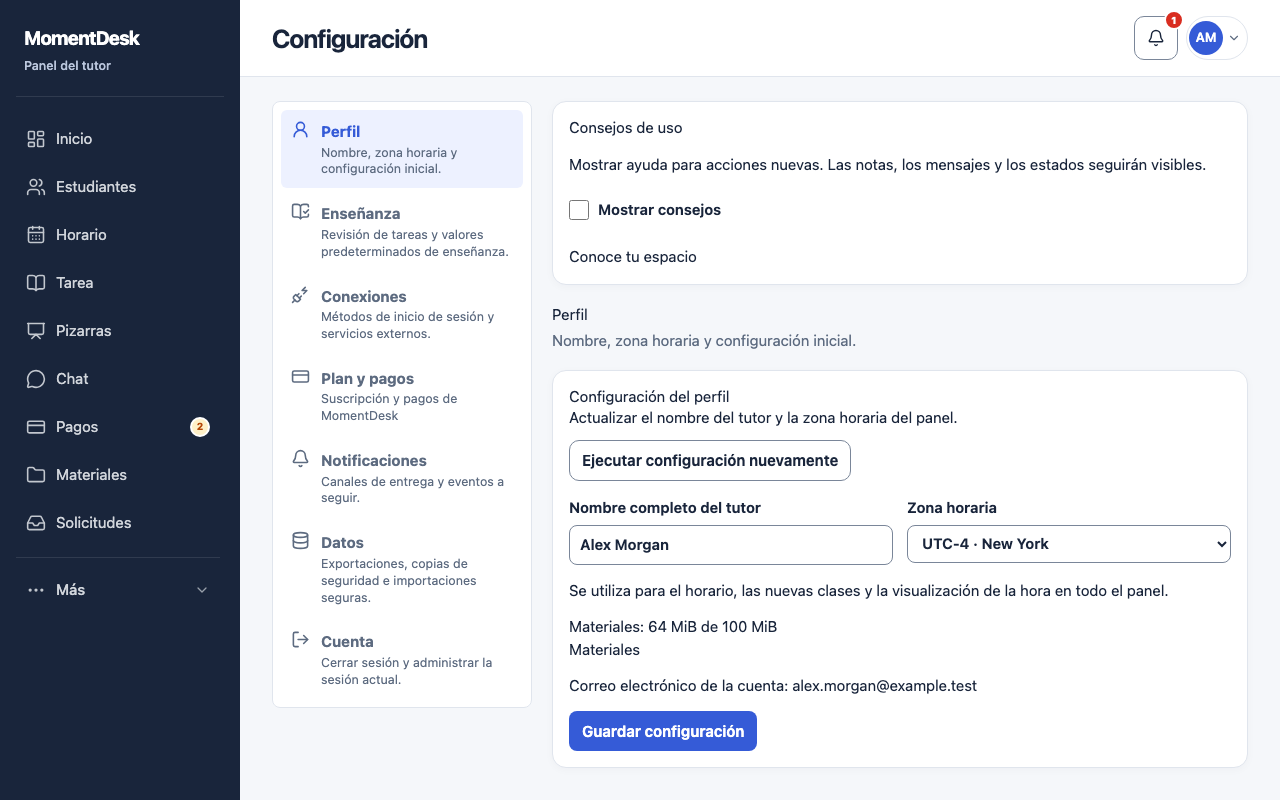Open the Zona horaria dropdown

click(1069, 544)
